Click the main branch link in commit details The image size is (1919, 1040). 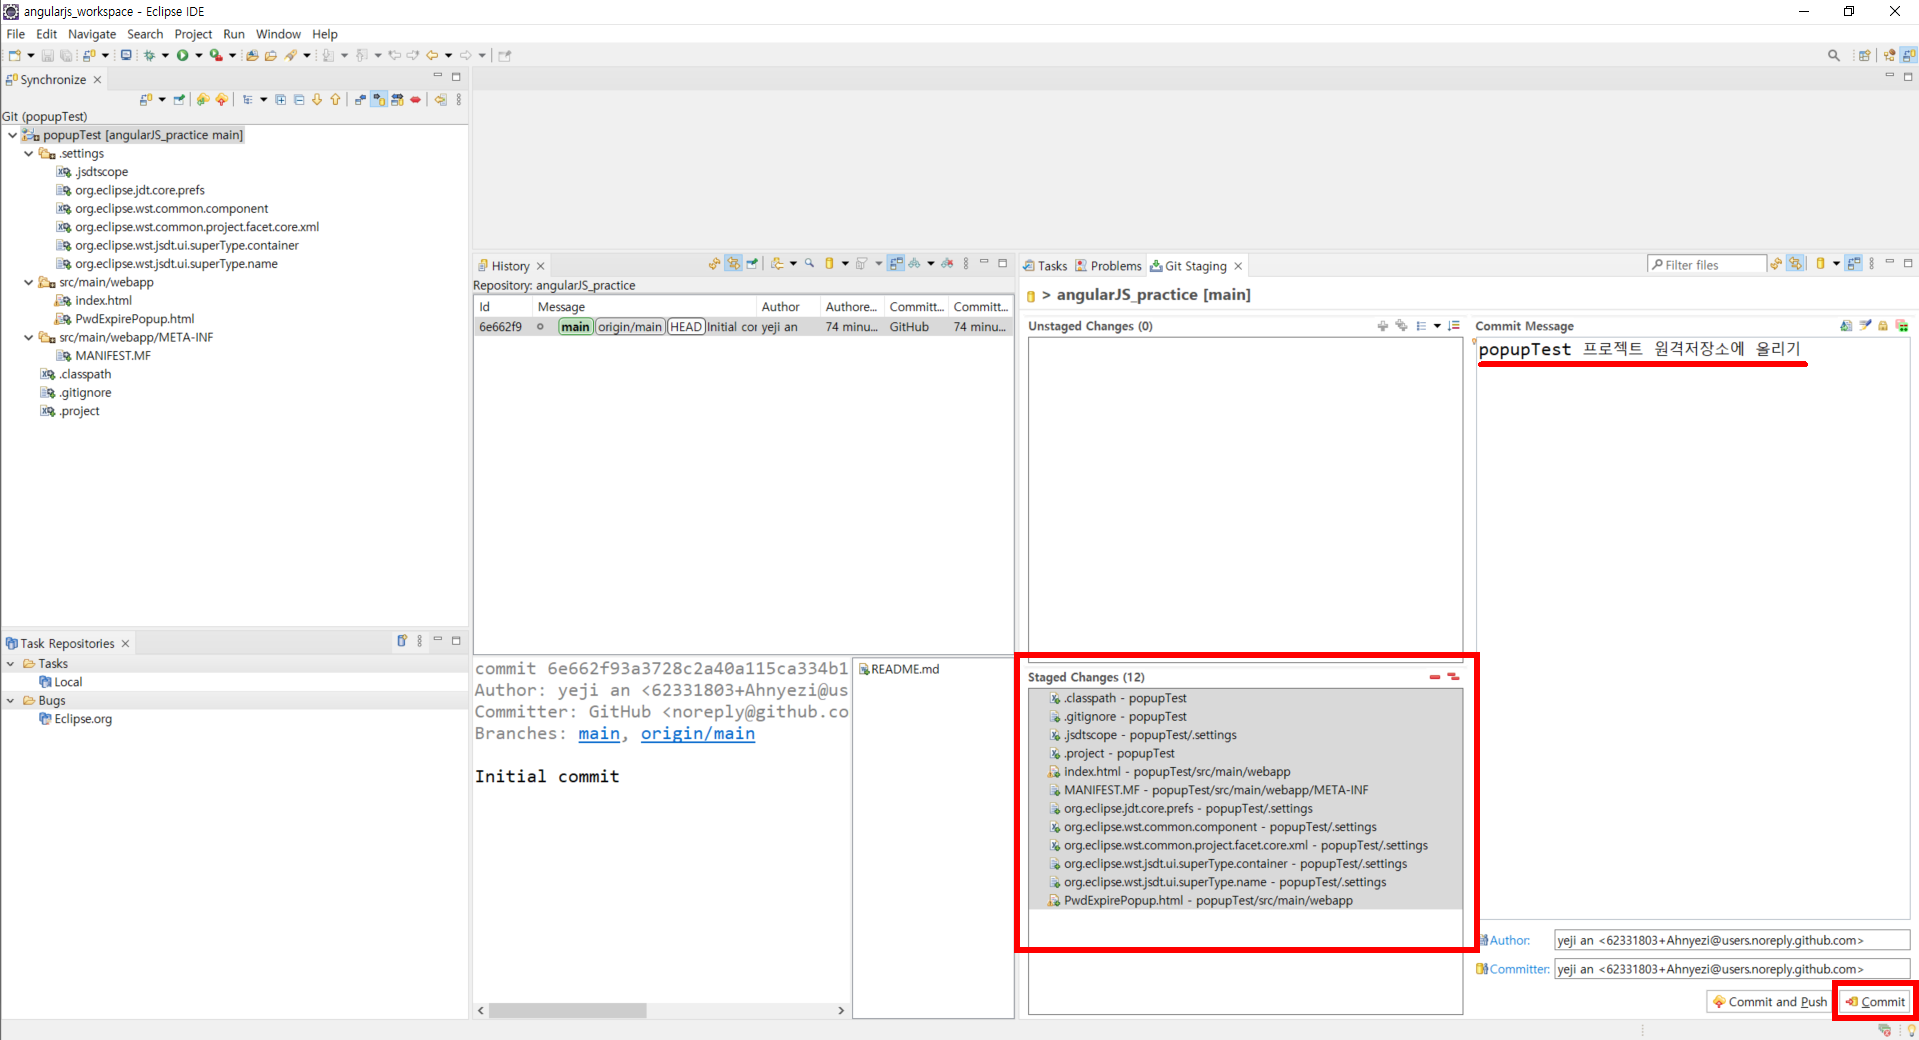click(599, 733)
